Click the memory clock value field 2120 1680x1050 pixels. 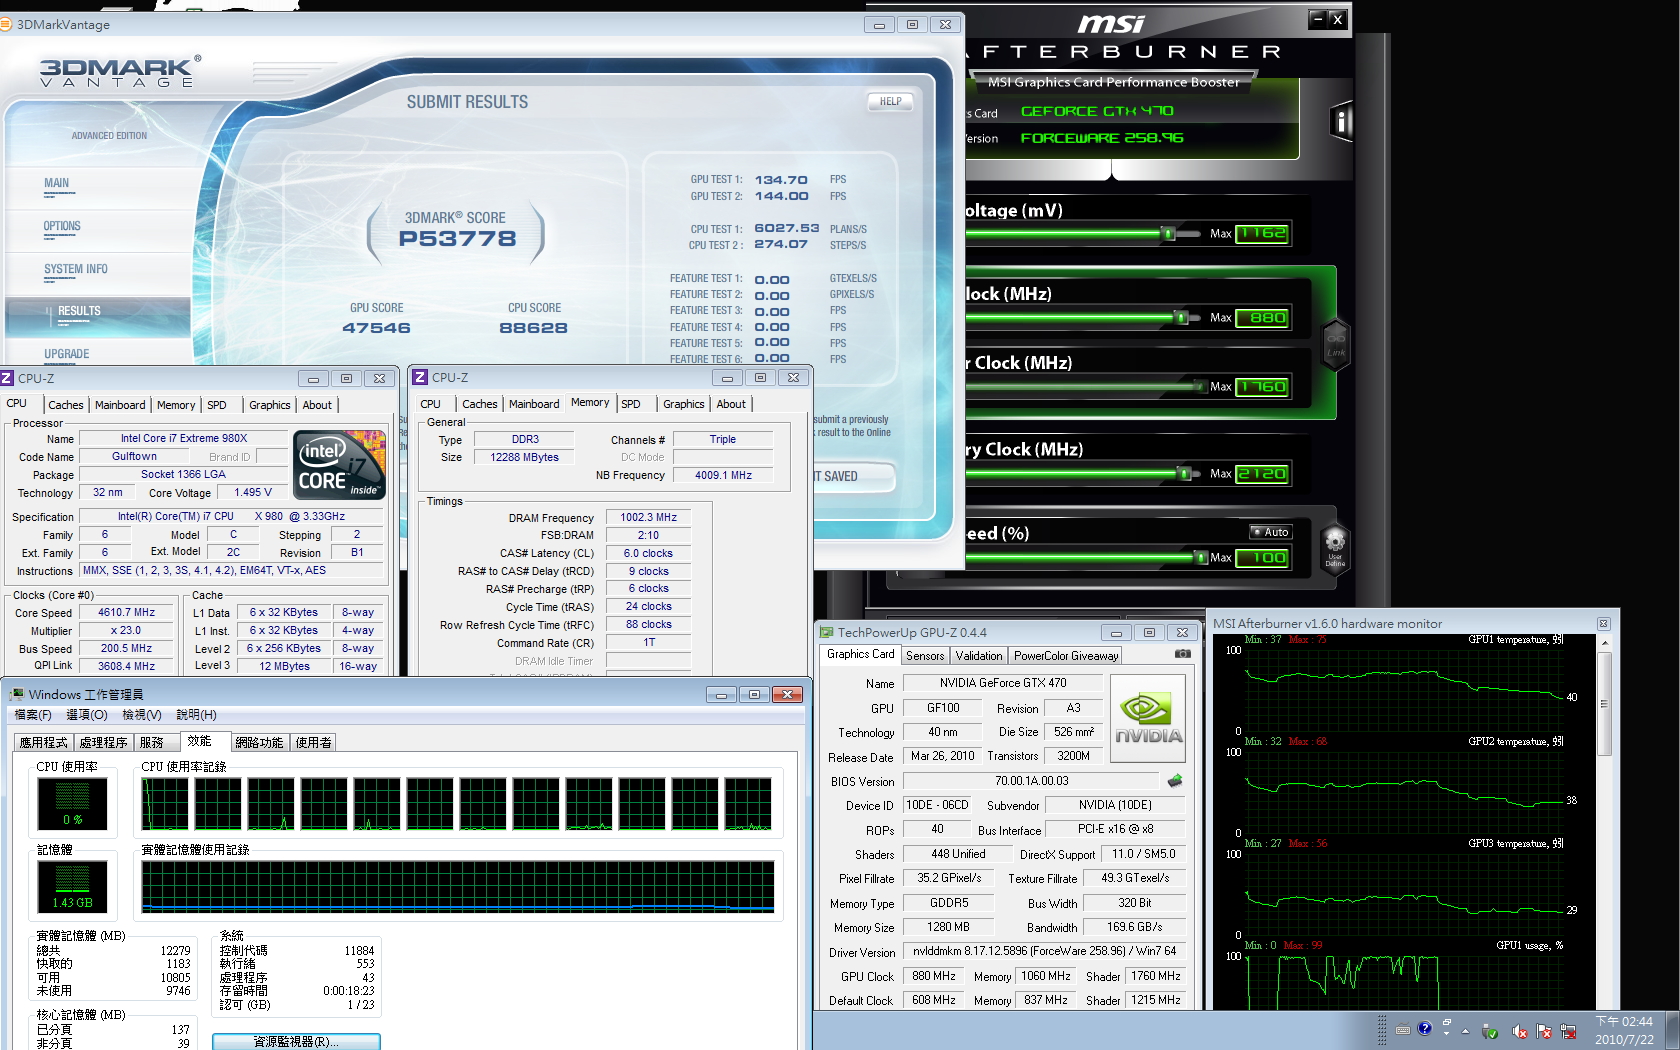pos(1262,473)
